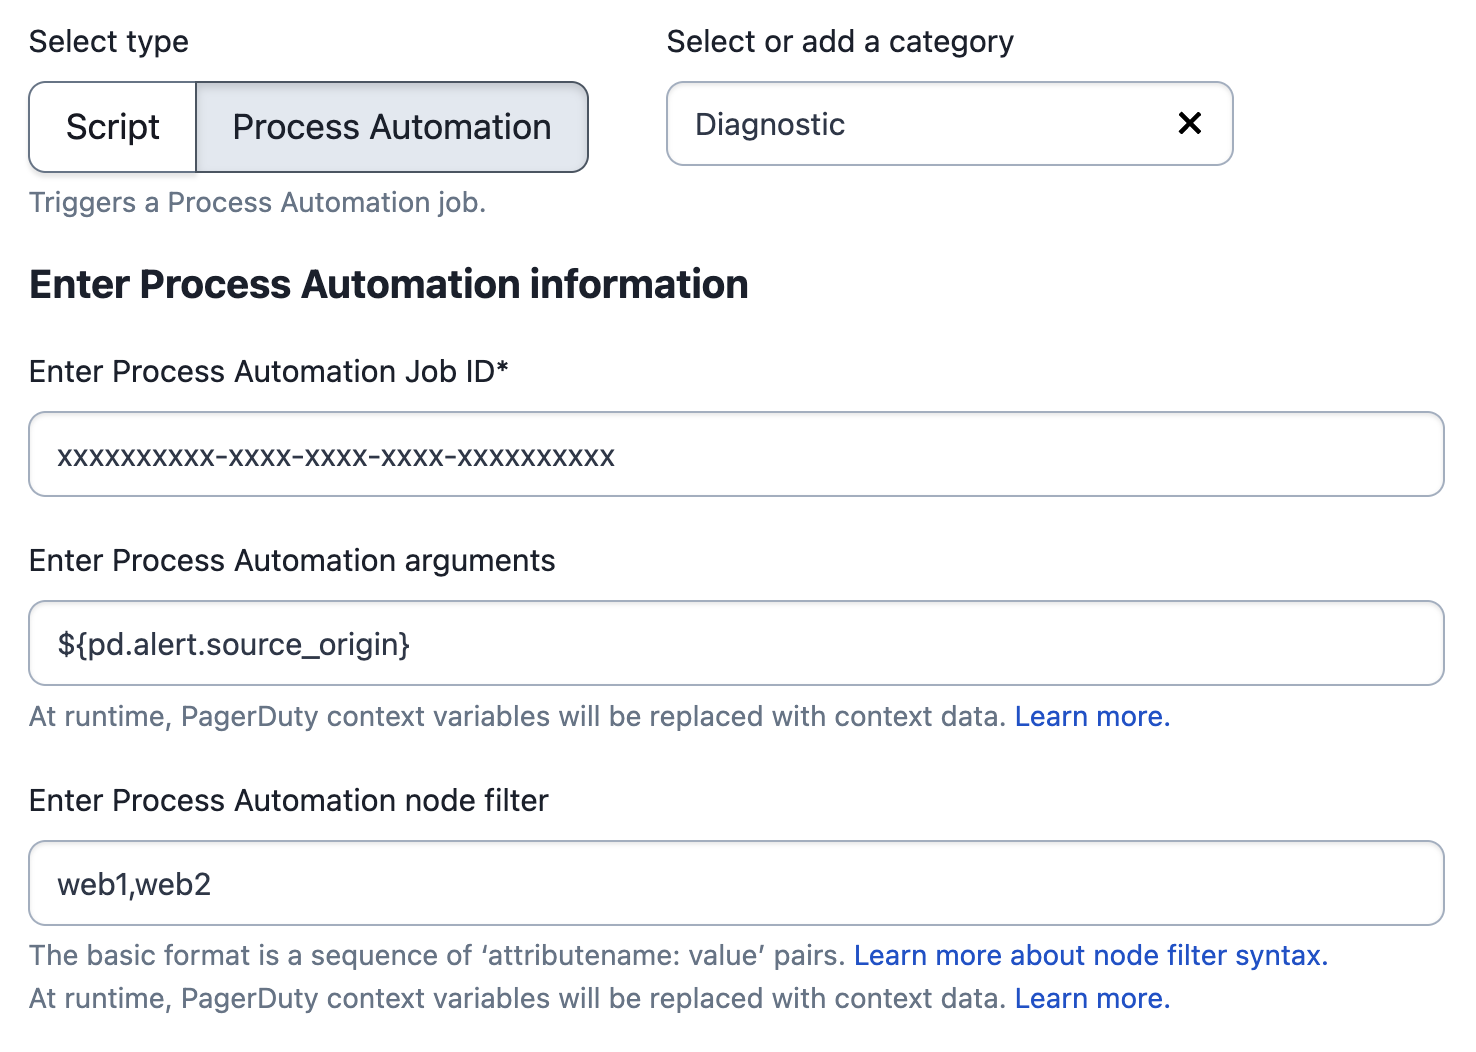Click the bottom Learn more link
1476x1052 pixels.
[x=1091, y=999]
